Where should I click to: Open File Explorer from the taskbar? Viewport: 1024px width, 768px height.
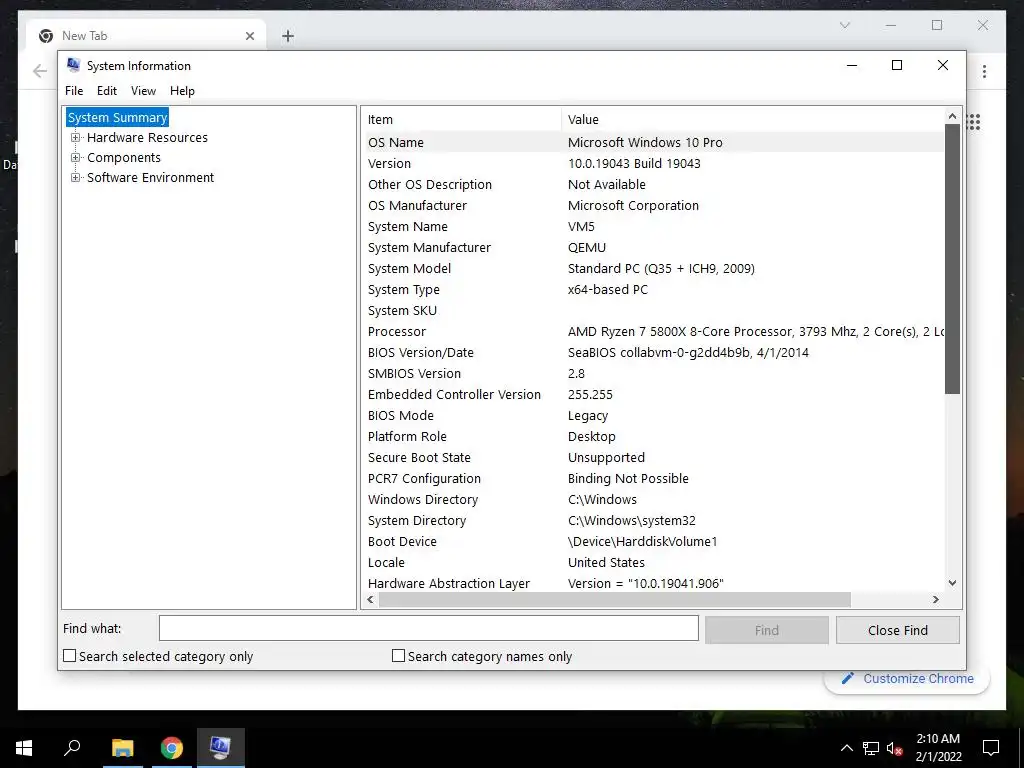(122, 748)
